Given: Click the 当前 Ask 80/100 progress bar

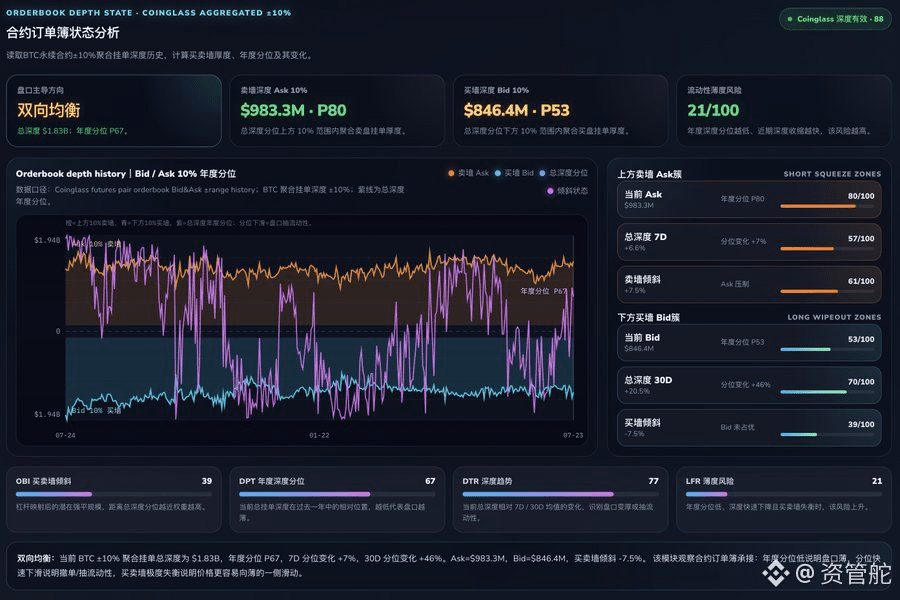Looking at the screenshot, I should [x=827, y=206].
